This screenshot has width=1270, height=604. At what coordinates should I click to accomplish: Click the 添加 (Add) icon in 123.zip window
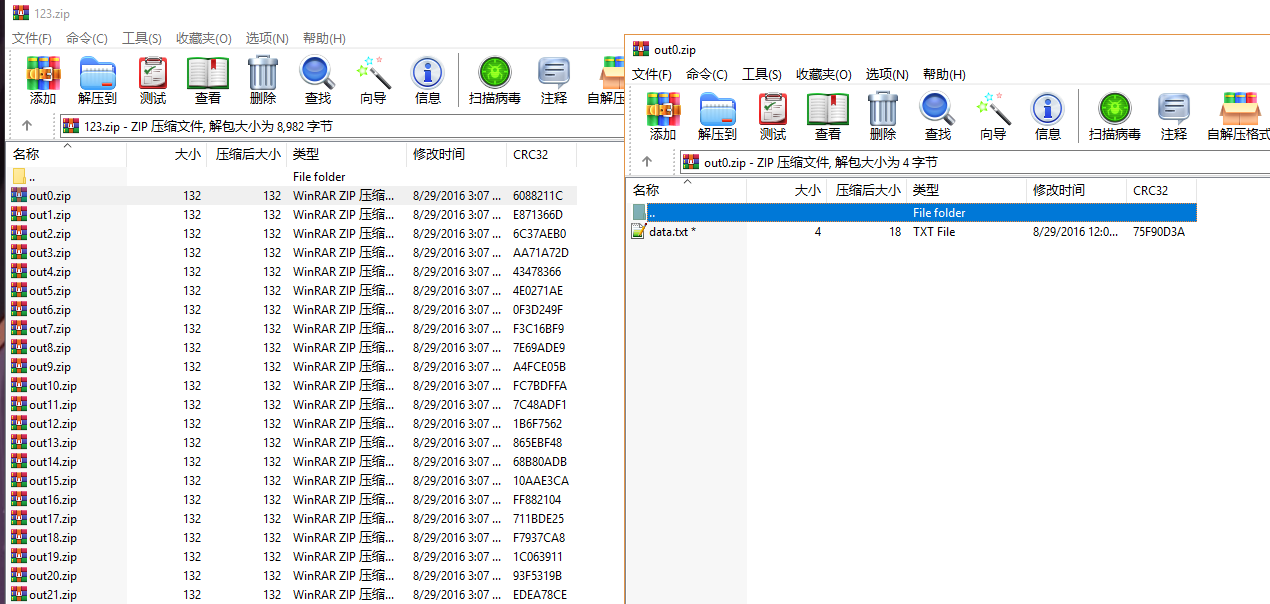[43, 79]
